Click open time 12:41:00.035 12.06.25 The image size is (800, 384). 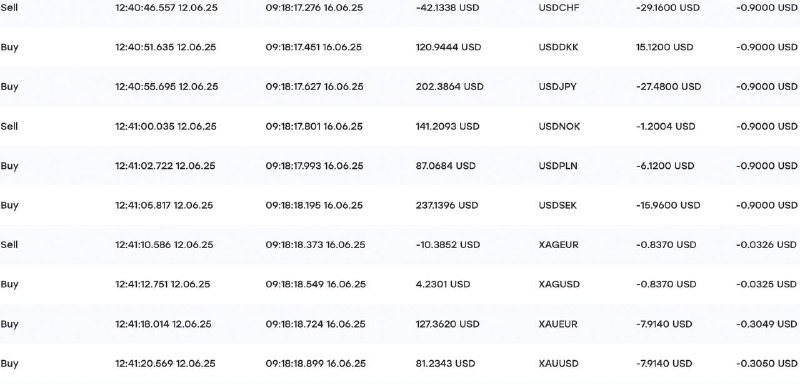(165, 126)
